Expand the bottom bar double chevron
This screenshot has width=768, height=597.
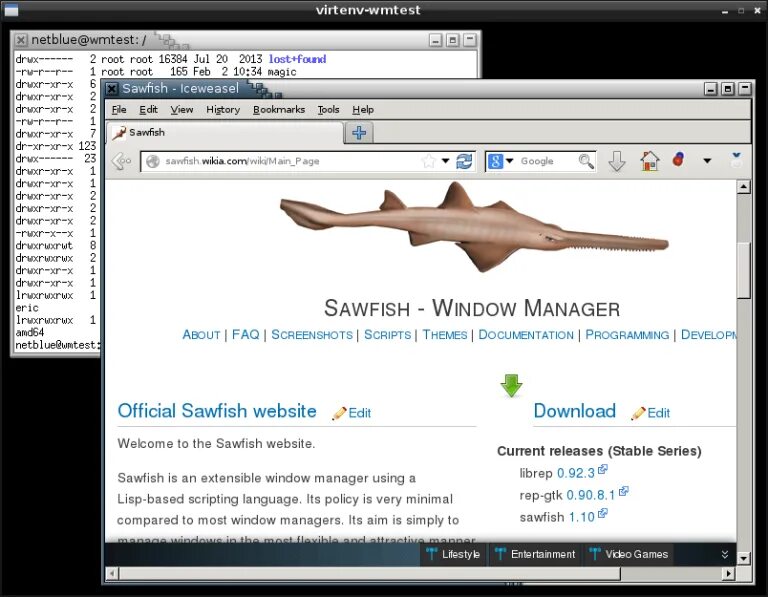pyautogui.click(x=725, y=554)
